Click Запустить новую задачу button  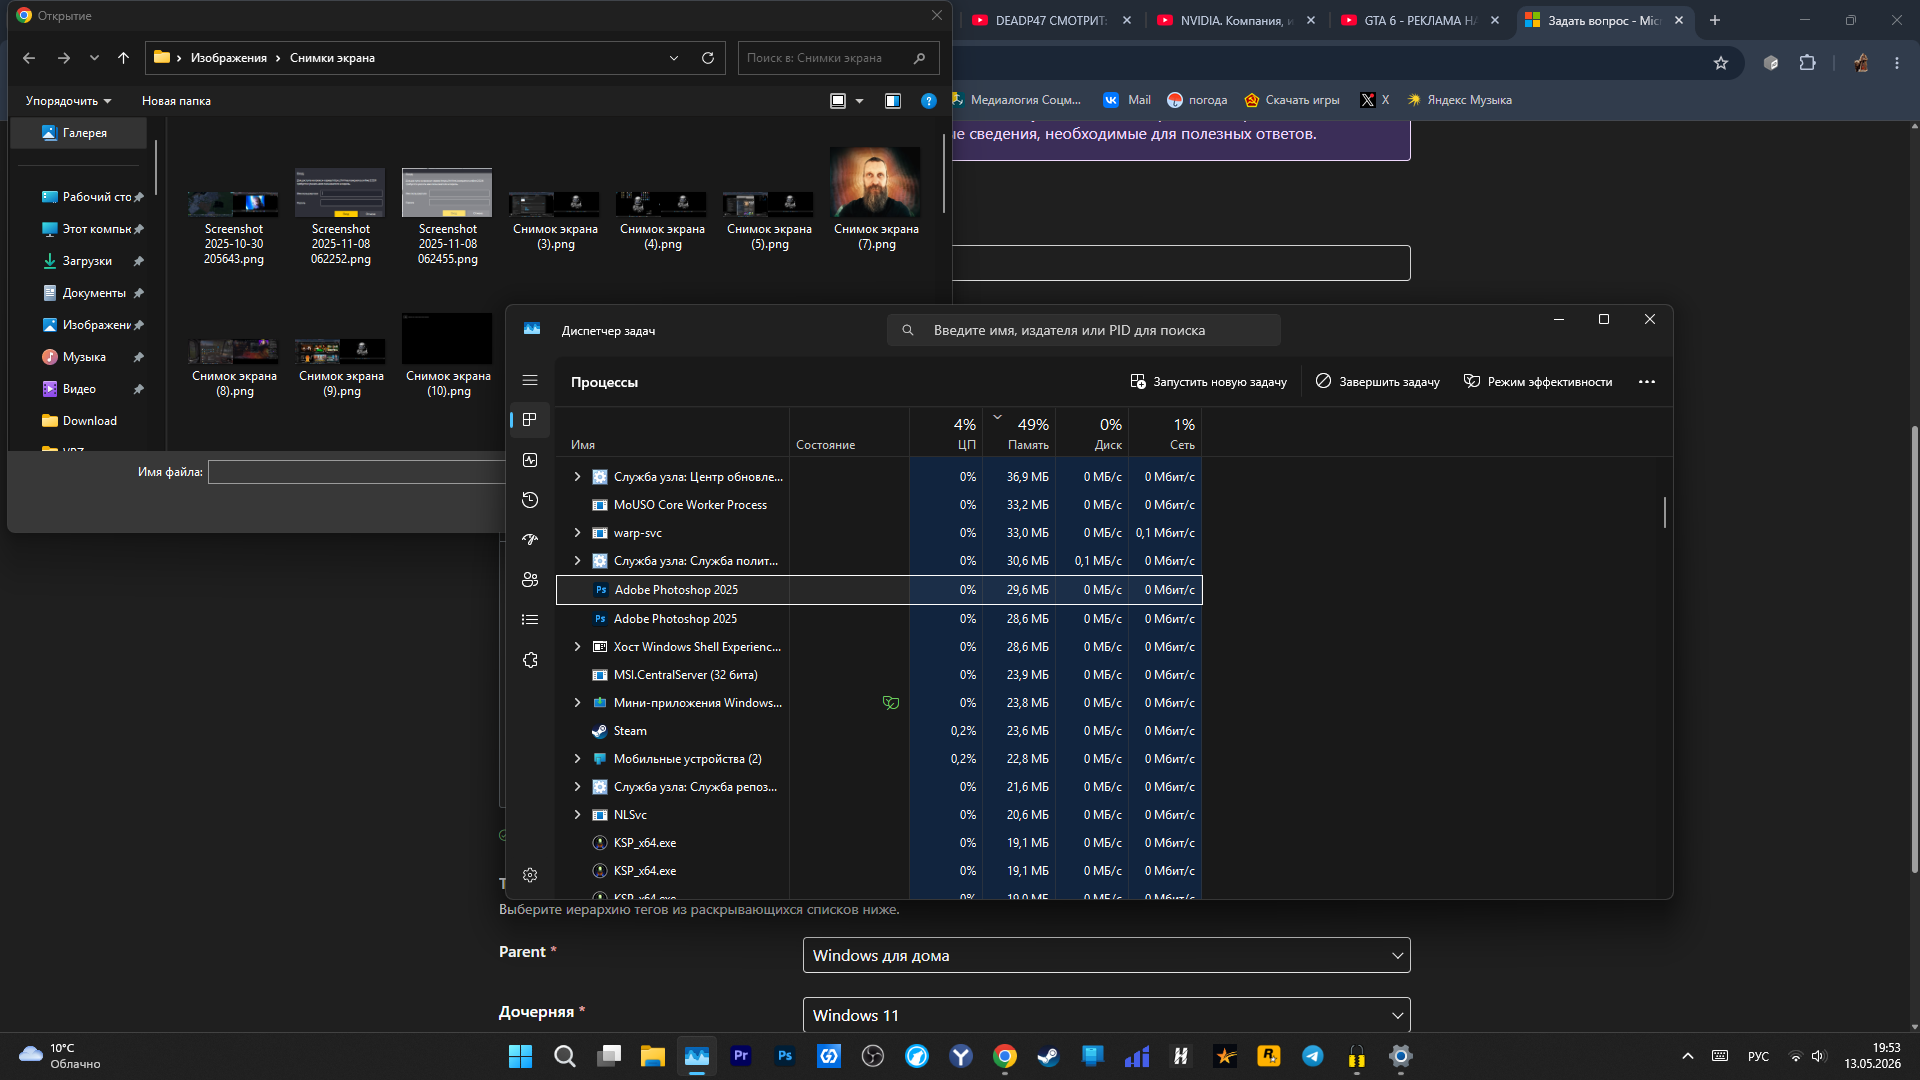[1208, 382]
